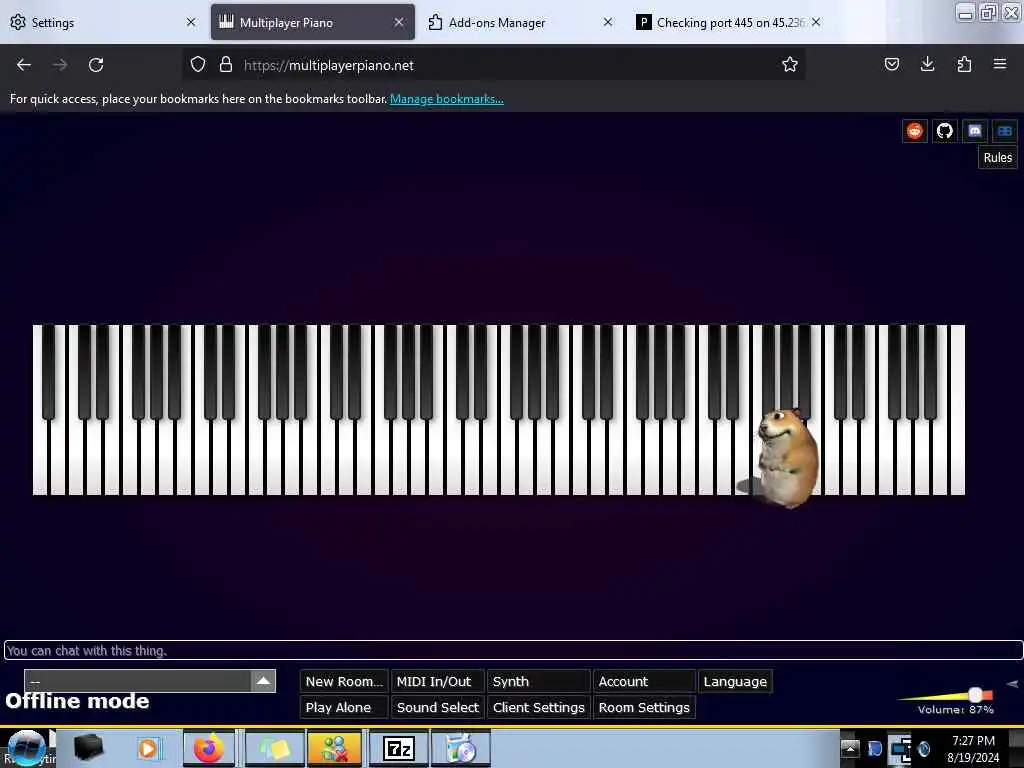Screen dimensions: 1024x768
Task: Open the Firefox extensions button
Action: pyautogui.click(x=964, y=64)
